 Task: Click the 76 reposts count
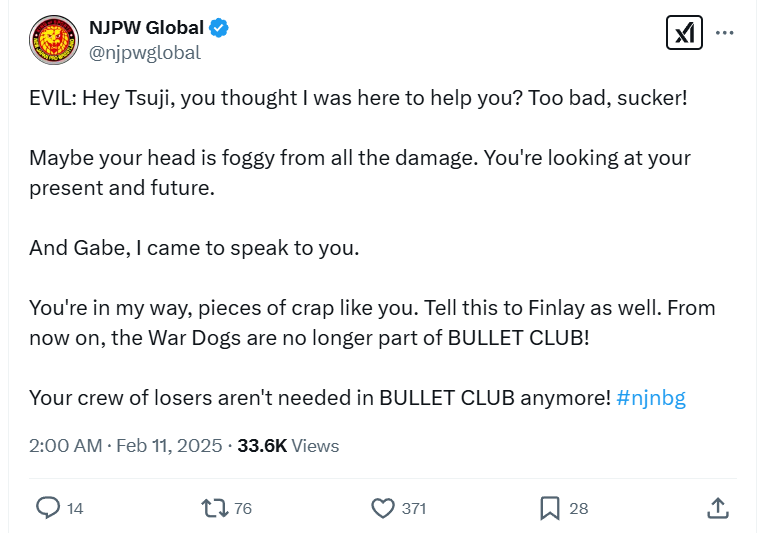coord(243,509)
